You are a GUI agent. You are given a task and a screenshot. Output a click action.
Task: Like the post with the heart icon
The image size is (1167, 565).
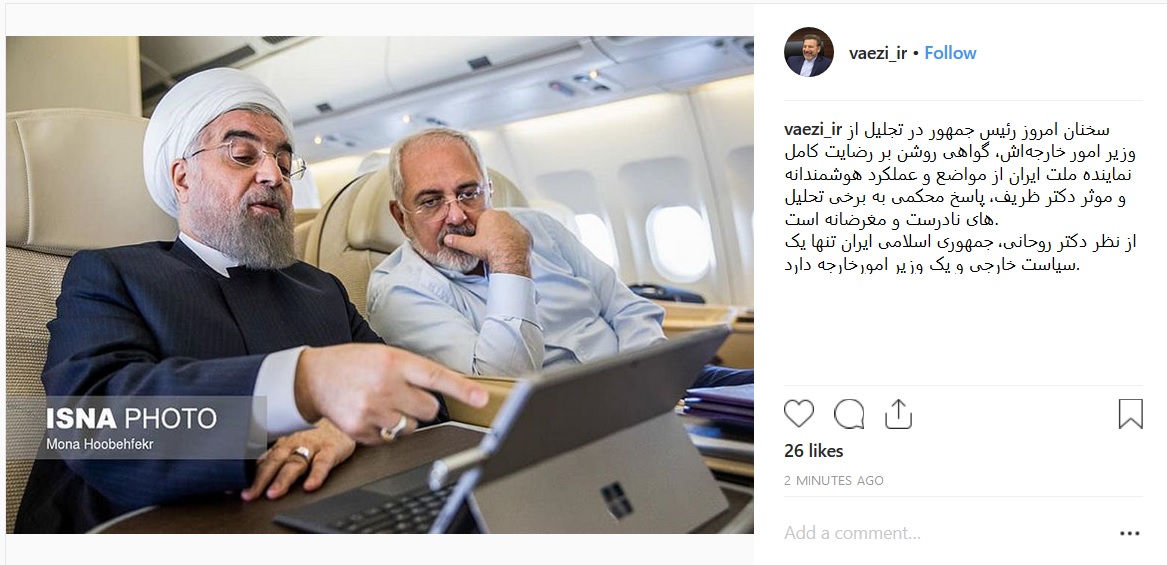[x=799, y=414]
